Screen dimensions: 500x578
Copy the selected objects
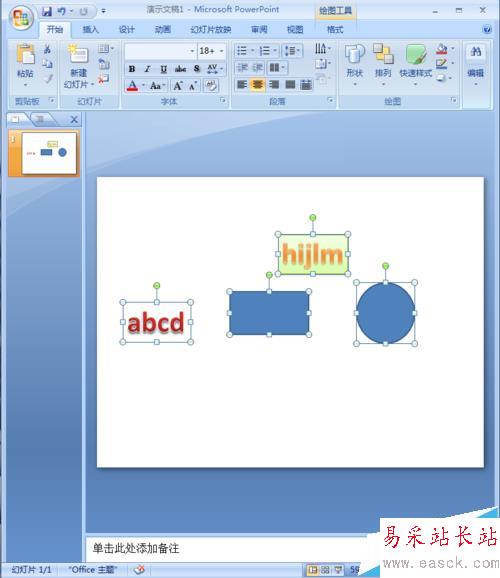47,64
